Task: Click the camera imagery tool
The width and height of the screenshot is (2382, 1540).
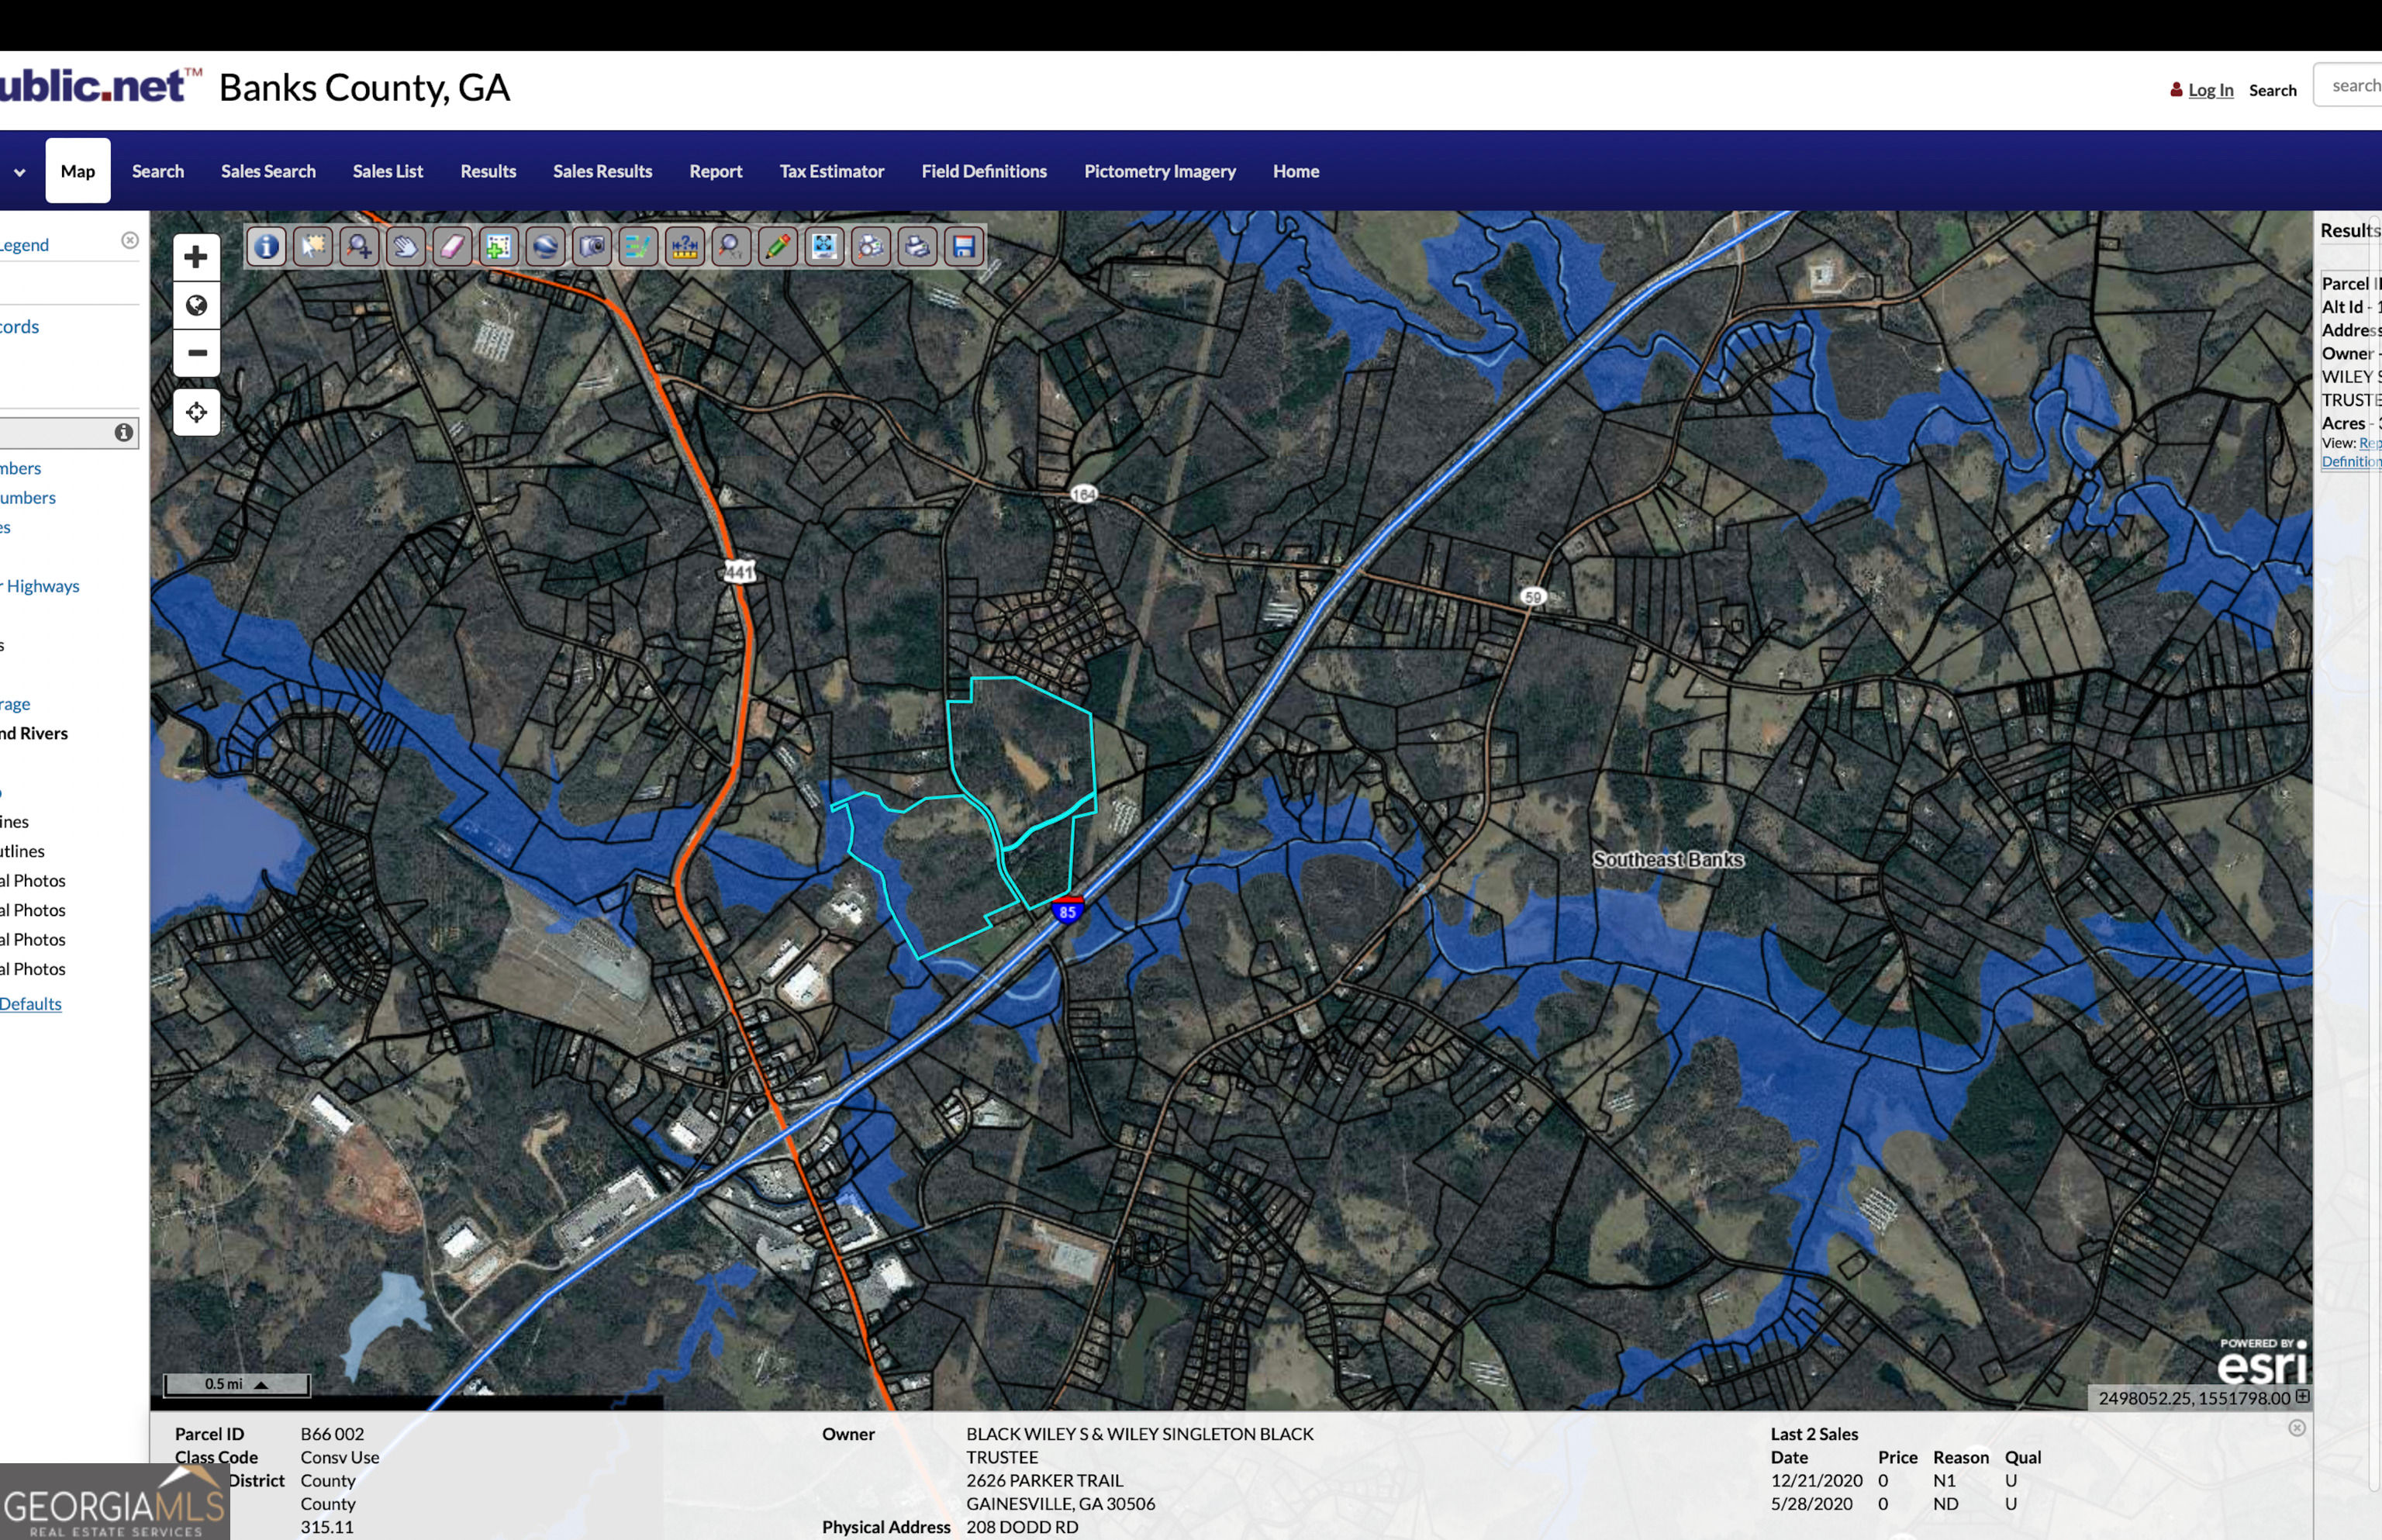Action: coord(592,246)
